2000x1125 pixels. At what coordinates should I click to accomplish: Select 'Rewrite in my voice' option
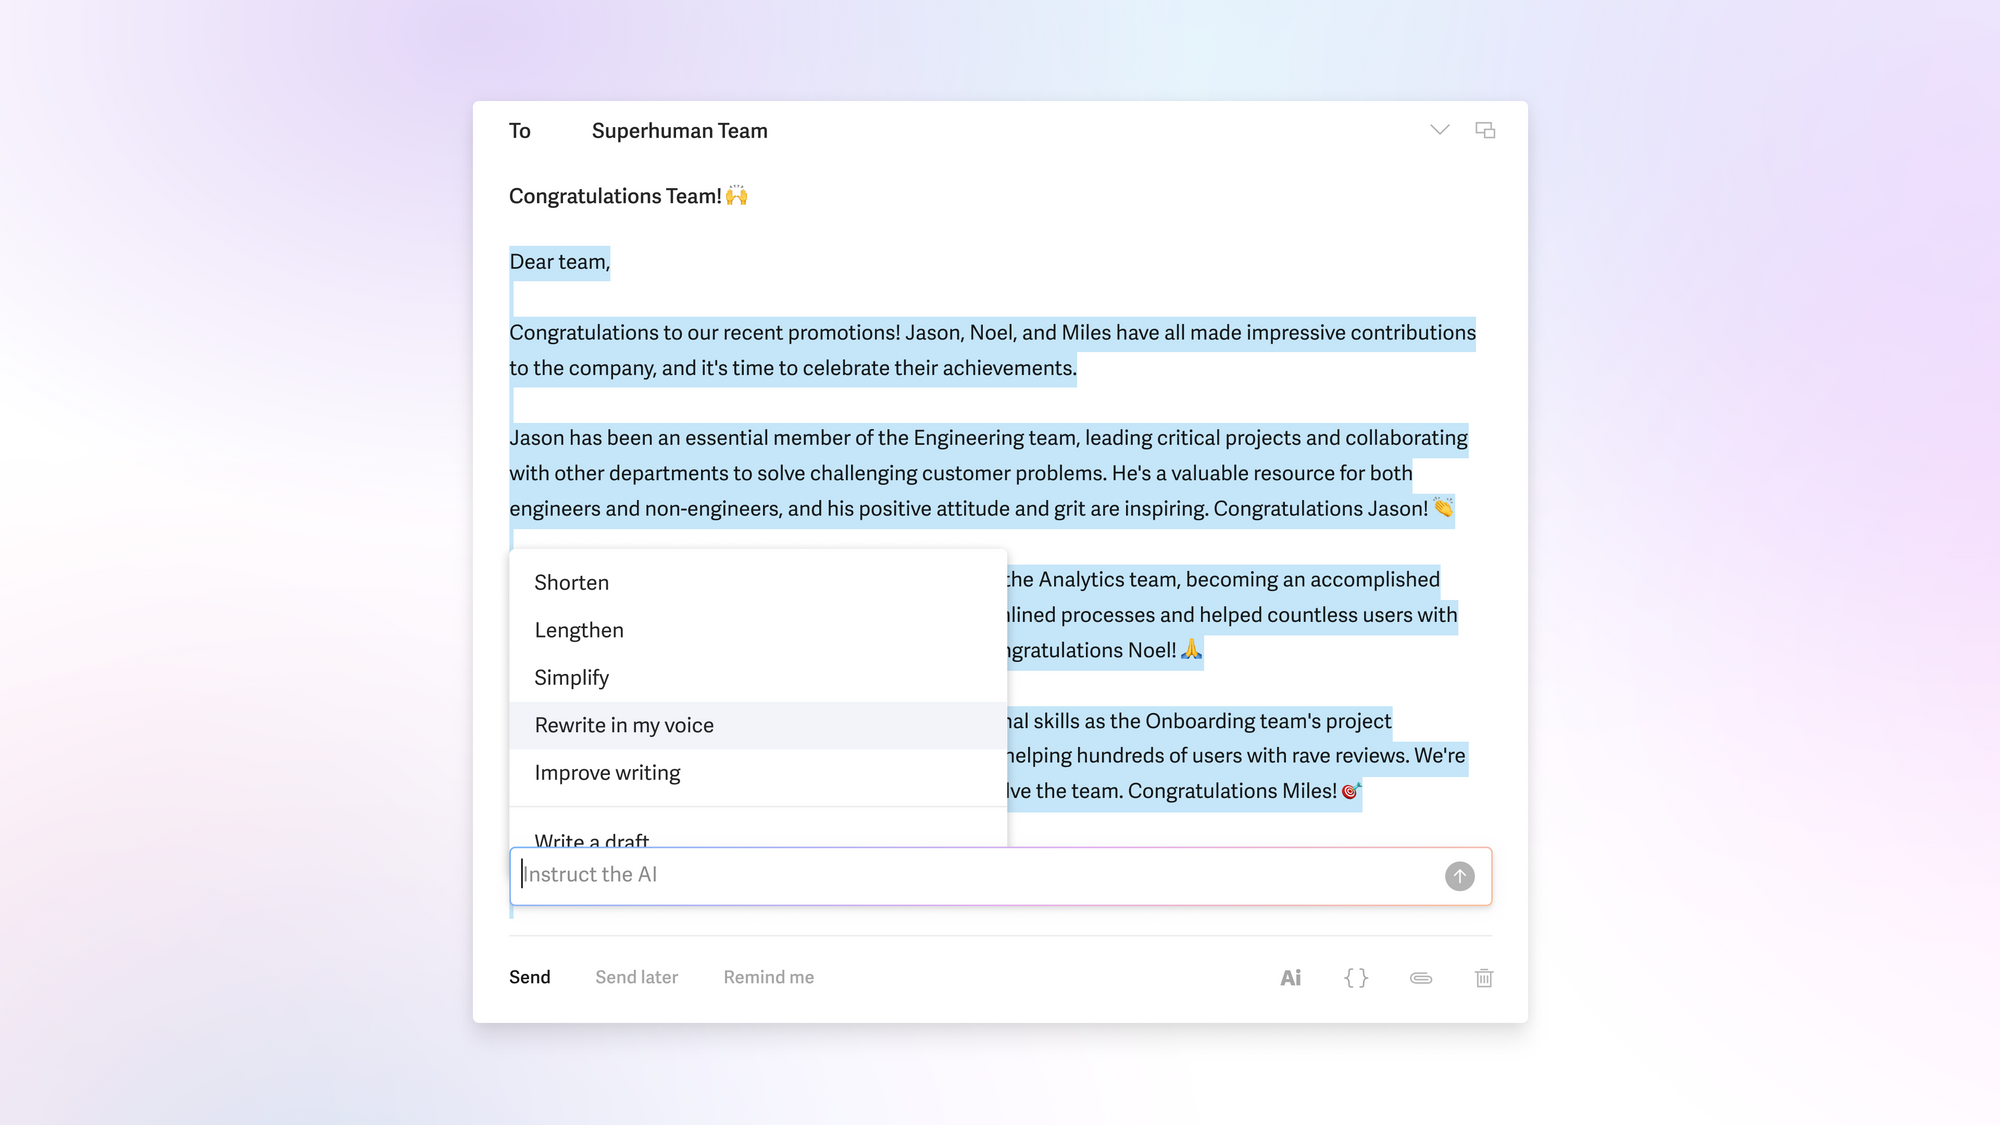click(x=624, y=724)
